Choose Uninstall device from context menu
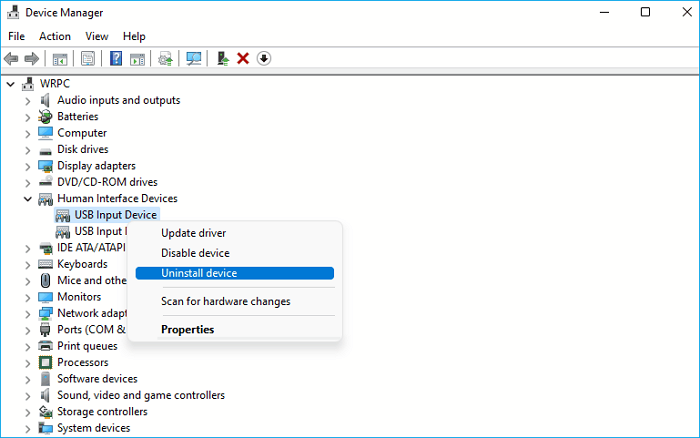Screen dimensions: 700x438 [199, 273]
